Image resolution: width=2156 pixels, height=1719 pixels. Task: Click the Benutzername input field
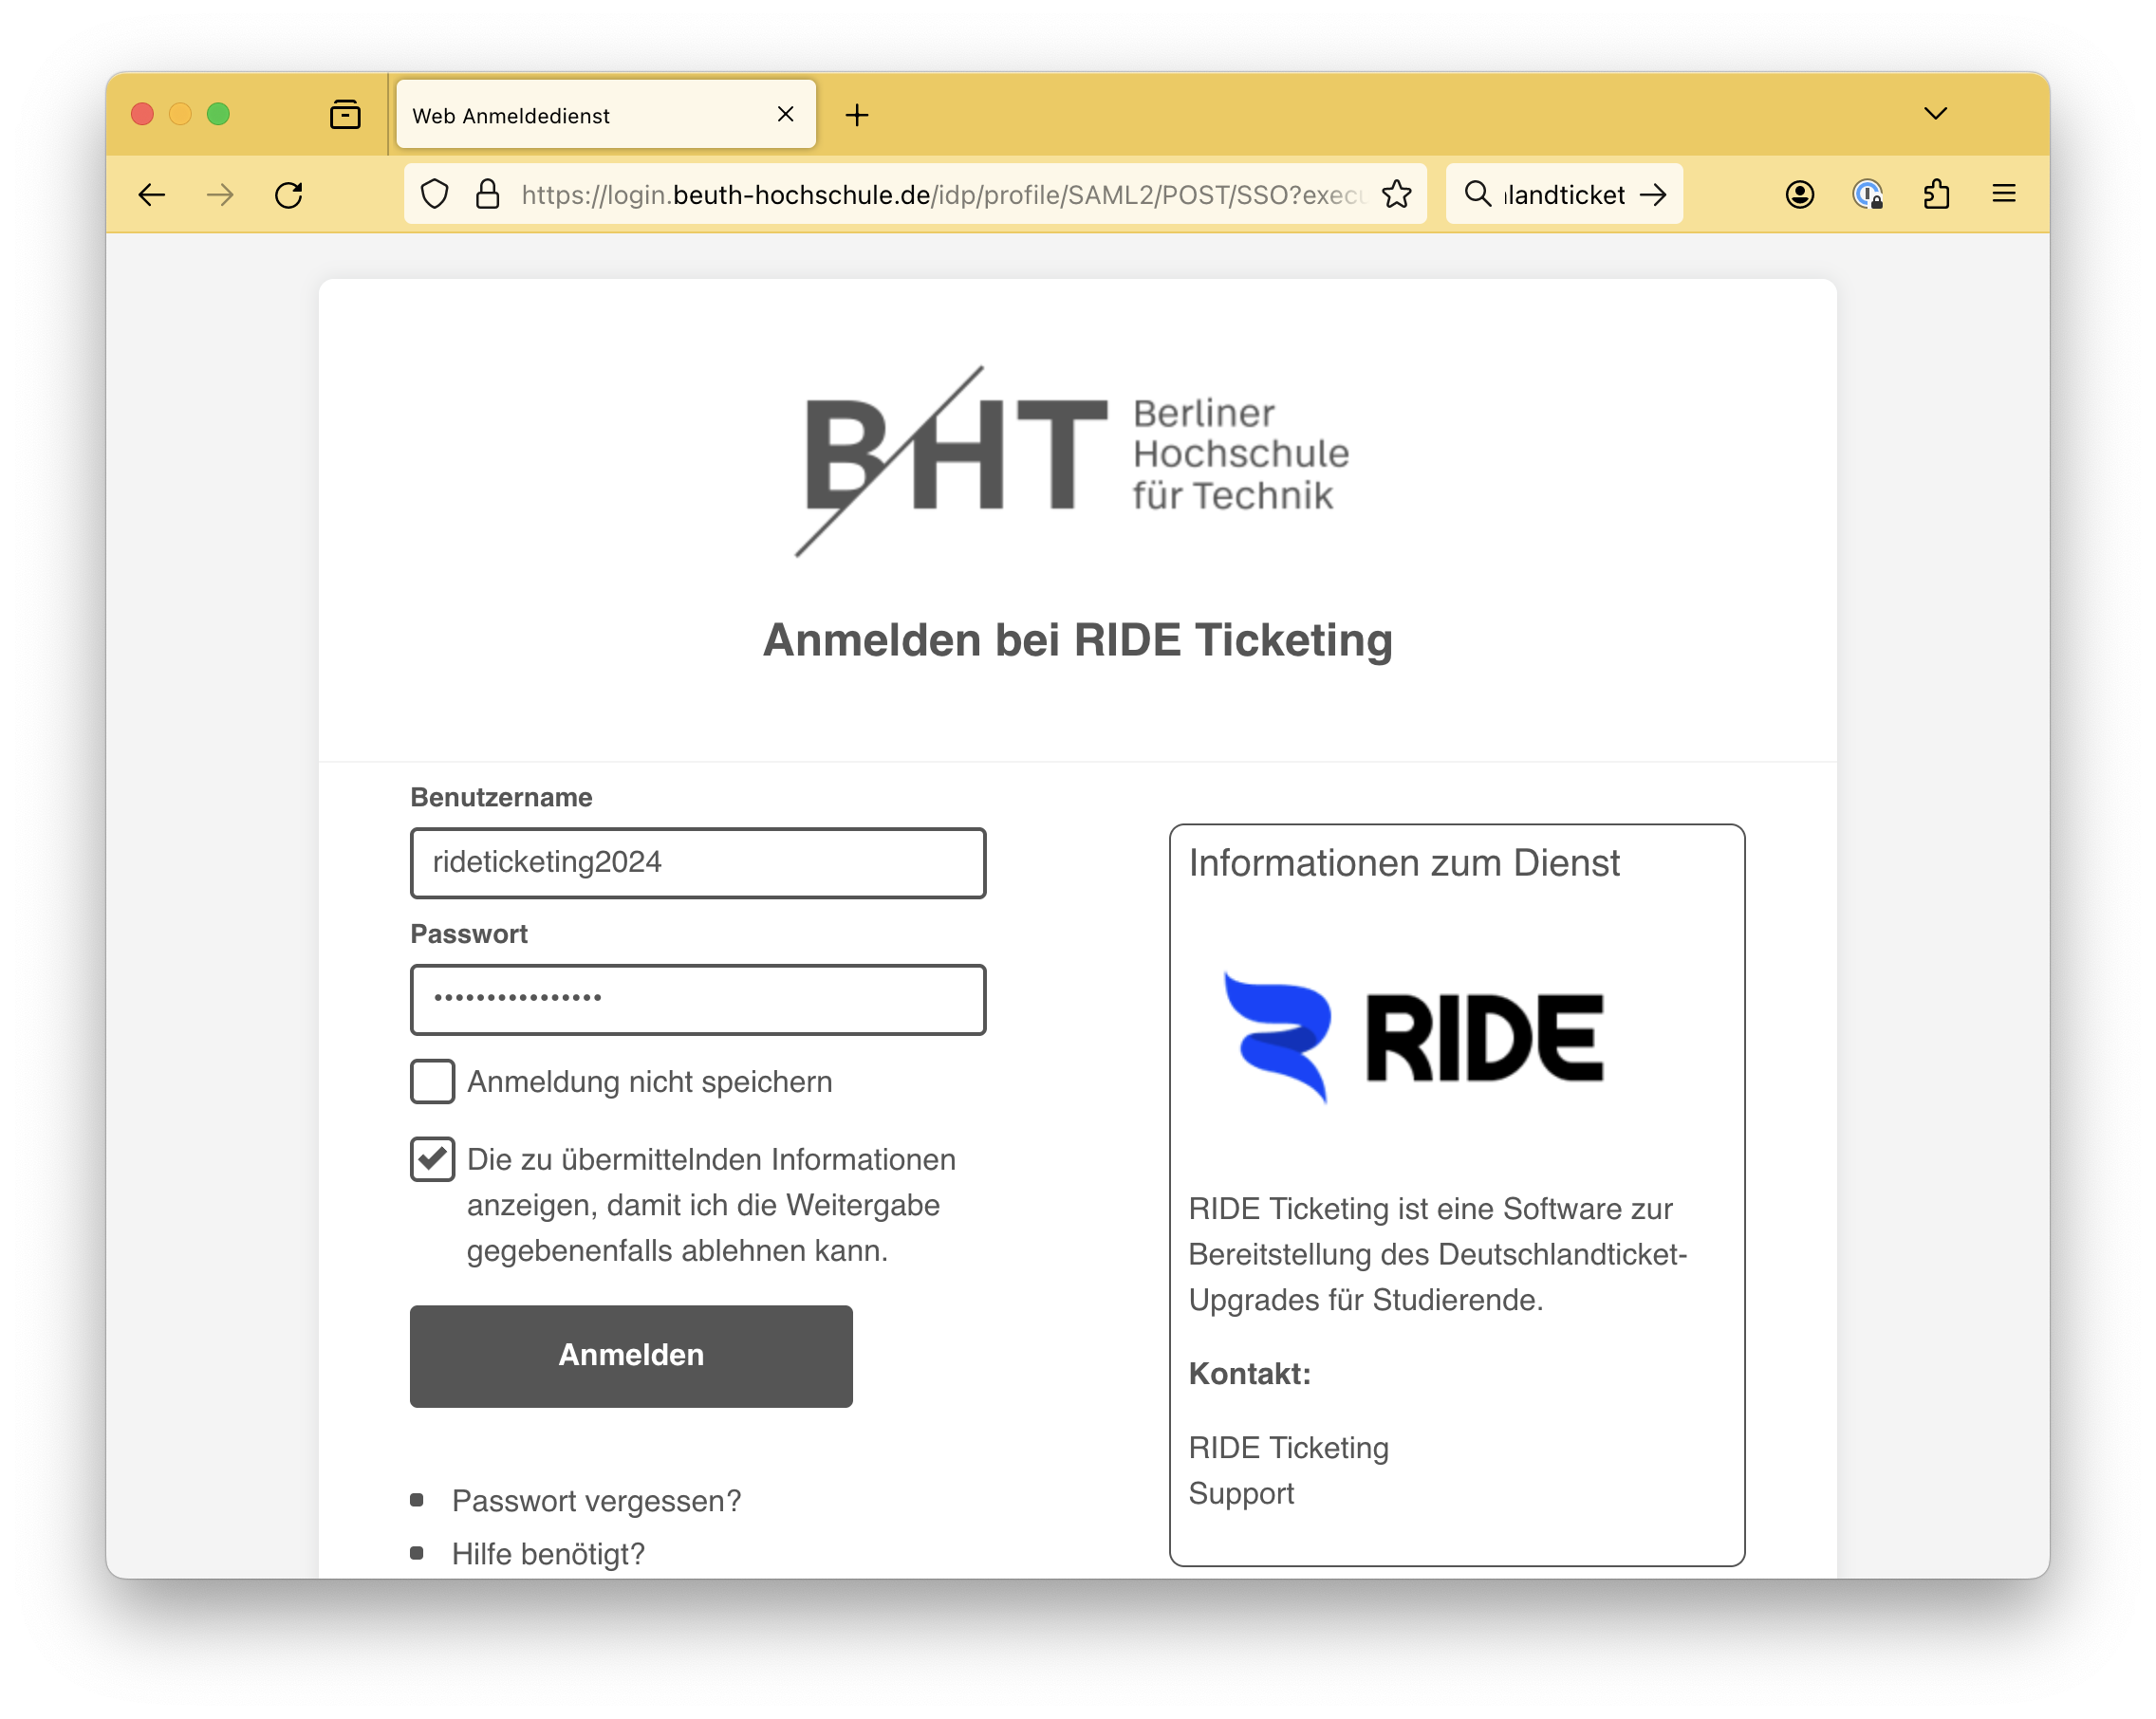[x=698, y=862]
